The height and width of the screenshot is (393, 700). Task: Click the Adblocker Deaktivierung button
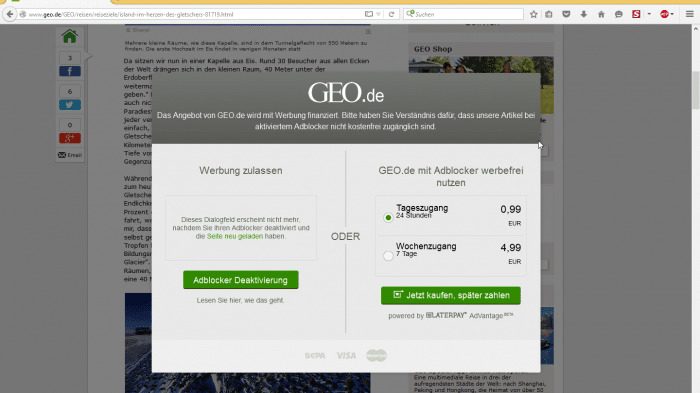click(241, 280)
